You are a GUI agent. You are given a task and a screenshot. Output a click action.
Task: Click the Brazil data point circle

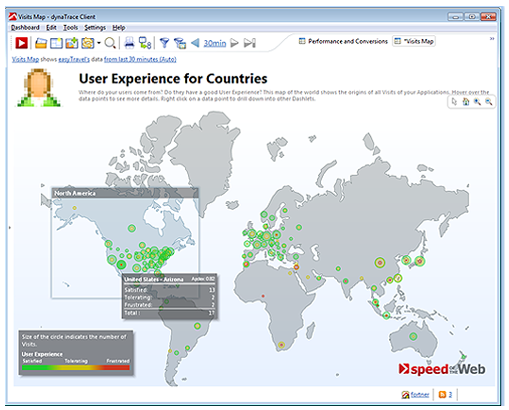197,326
